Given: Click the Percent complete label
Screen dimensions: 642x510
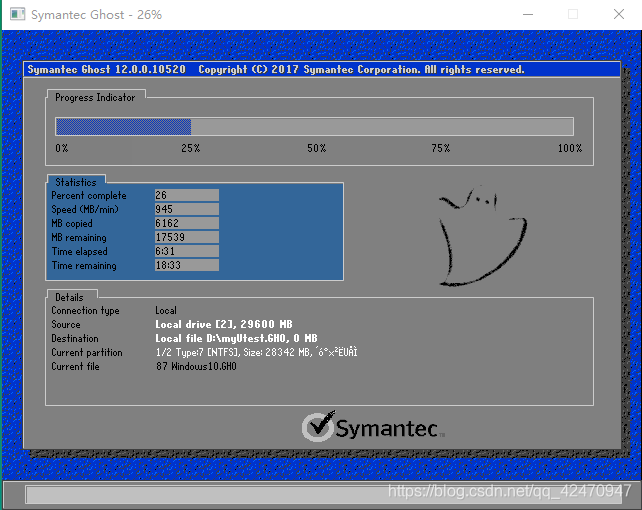Looking at the screenshot, I should click(x=89, y=196).
